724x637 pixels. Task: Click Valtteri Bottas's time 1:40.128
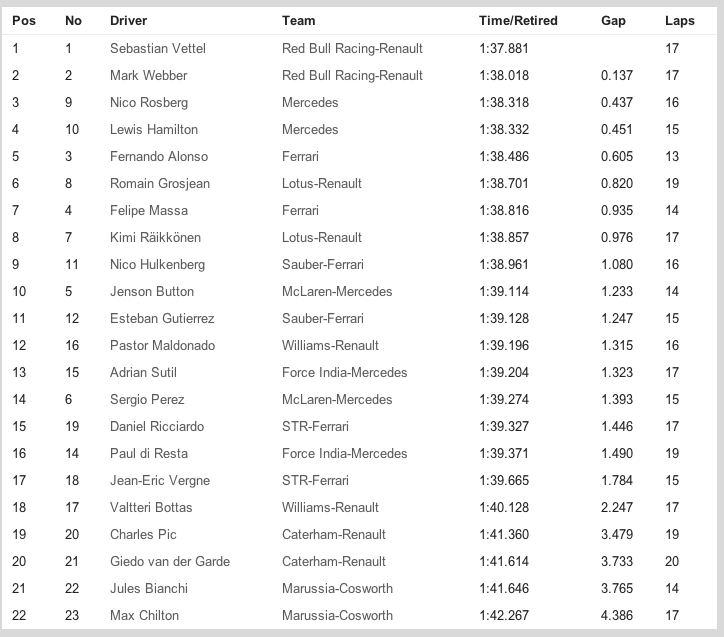click(x=504, y=507)
